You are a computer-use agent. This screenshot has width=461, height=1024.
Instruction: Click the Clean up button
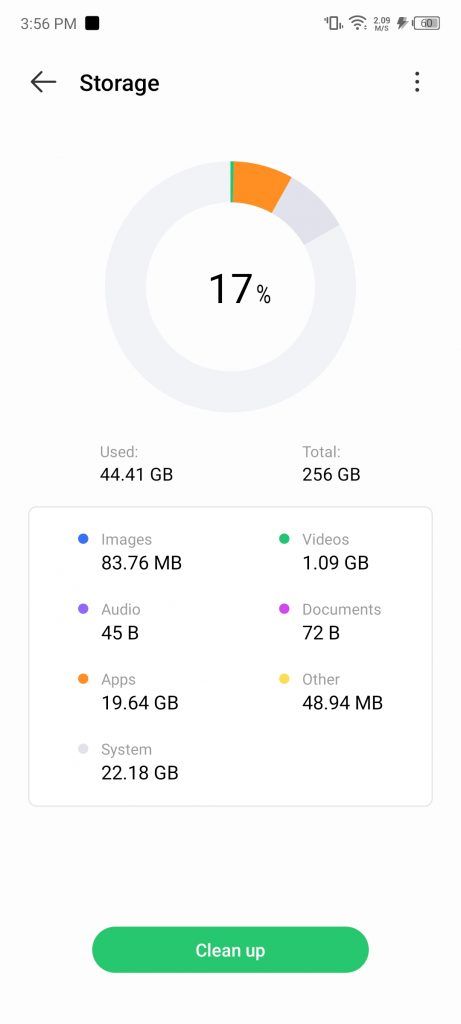[230, 950]
